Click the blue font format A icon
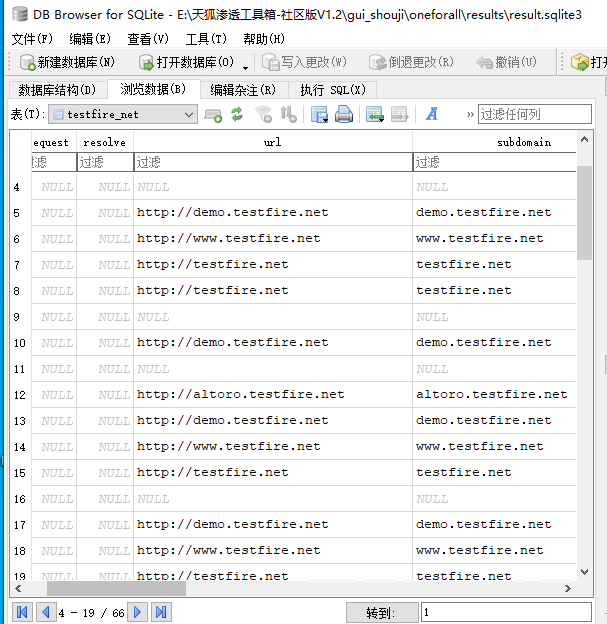 432,115
